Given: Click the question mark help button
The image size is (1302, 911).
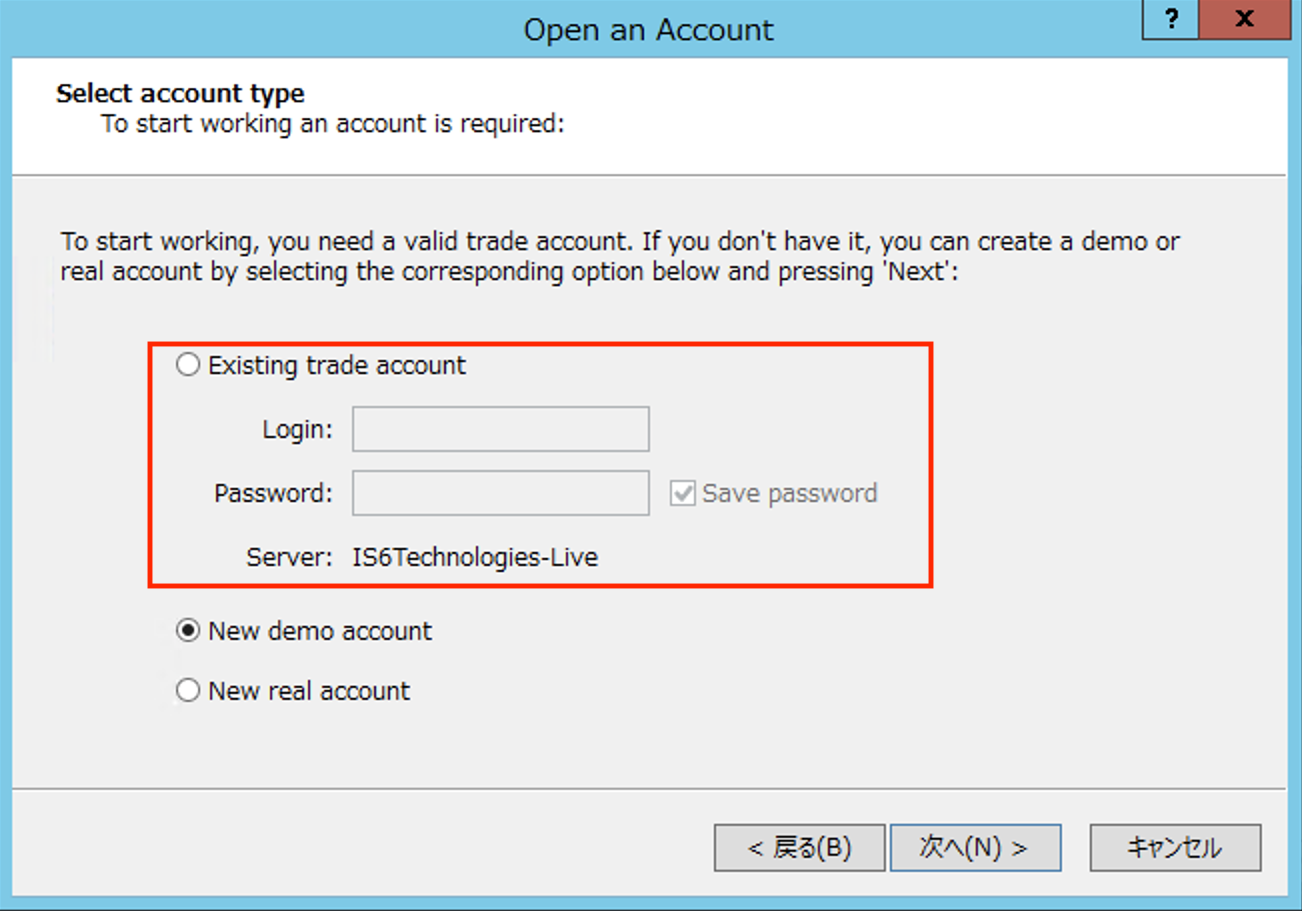Looking at the screenshot, I should (1170, 21).
